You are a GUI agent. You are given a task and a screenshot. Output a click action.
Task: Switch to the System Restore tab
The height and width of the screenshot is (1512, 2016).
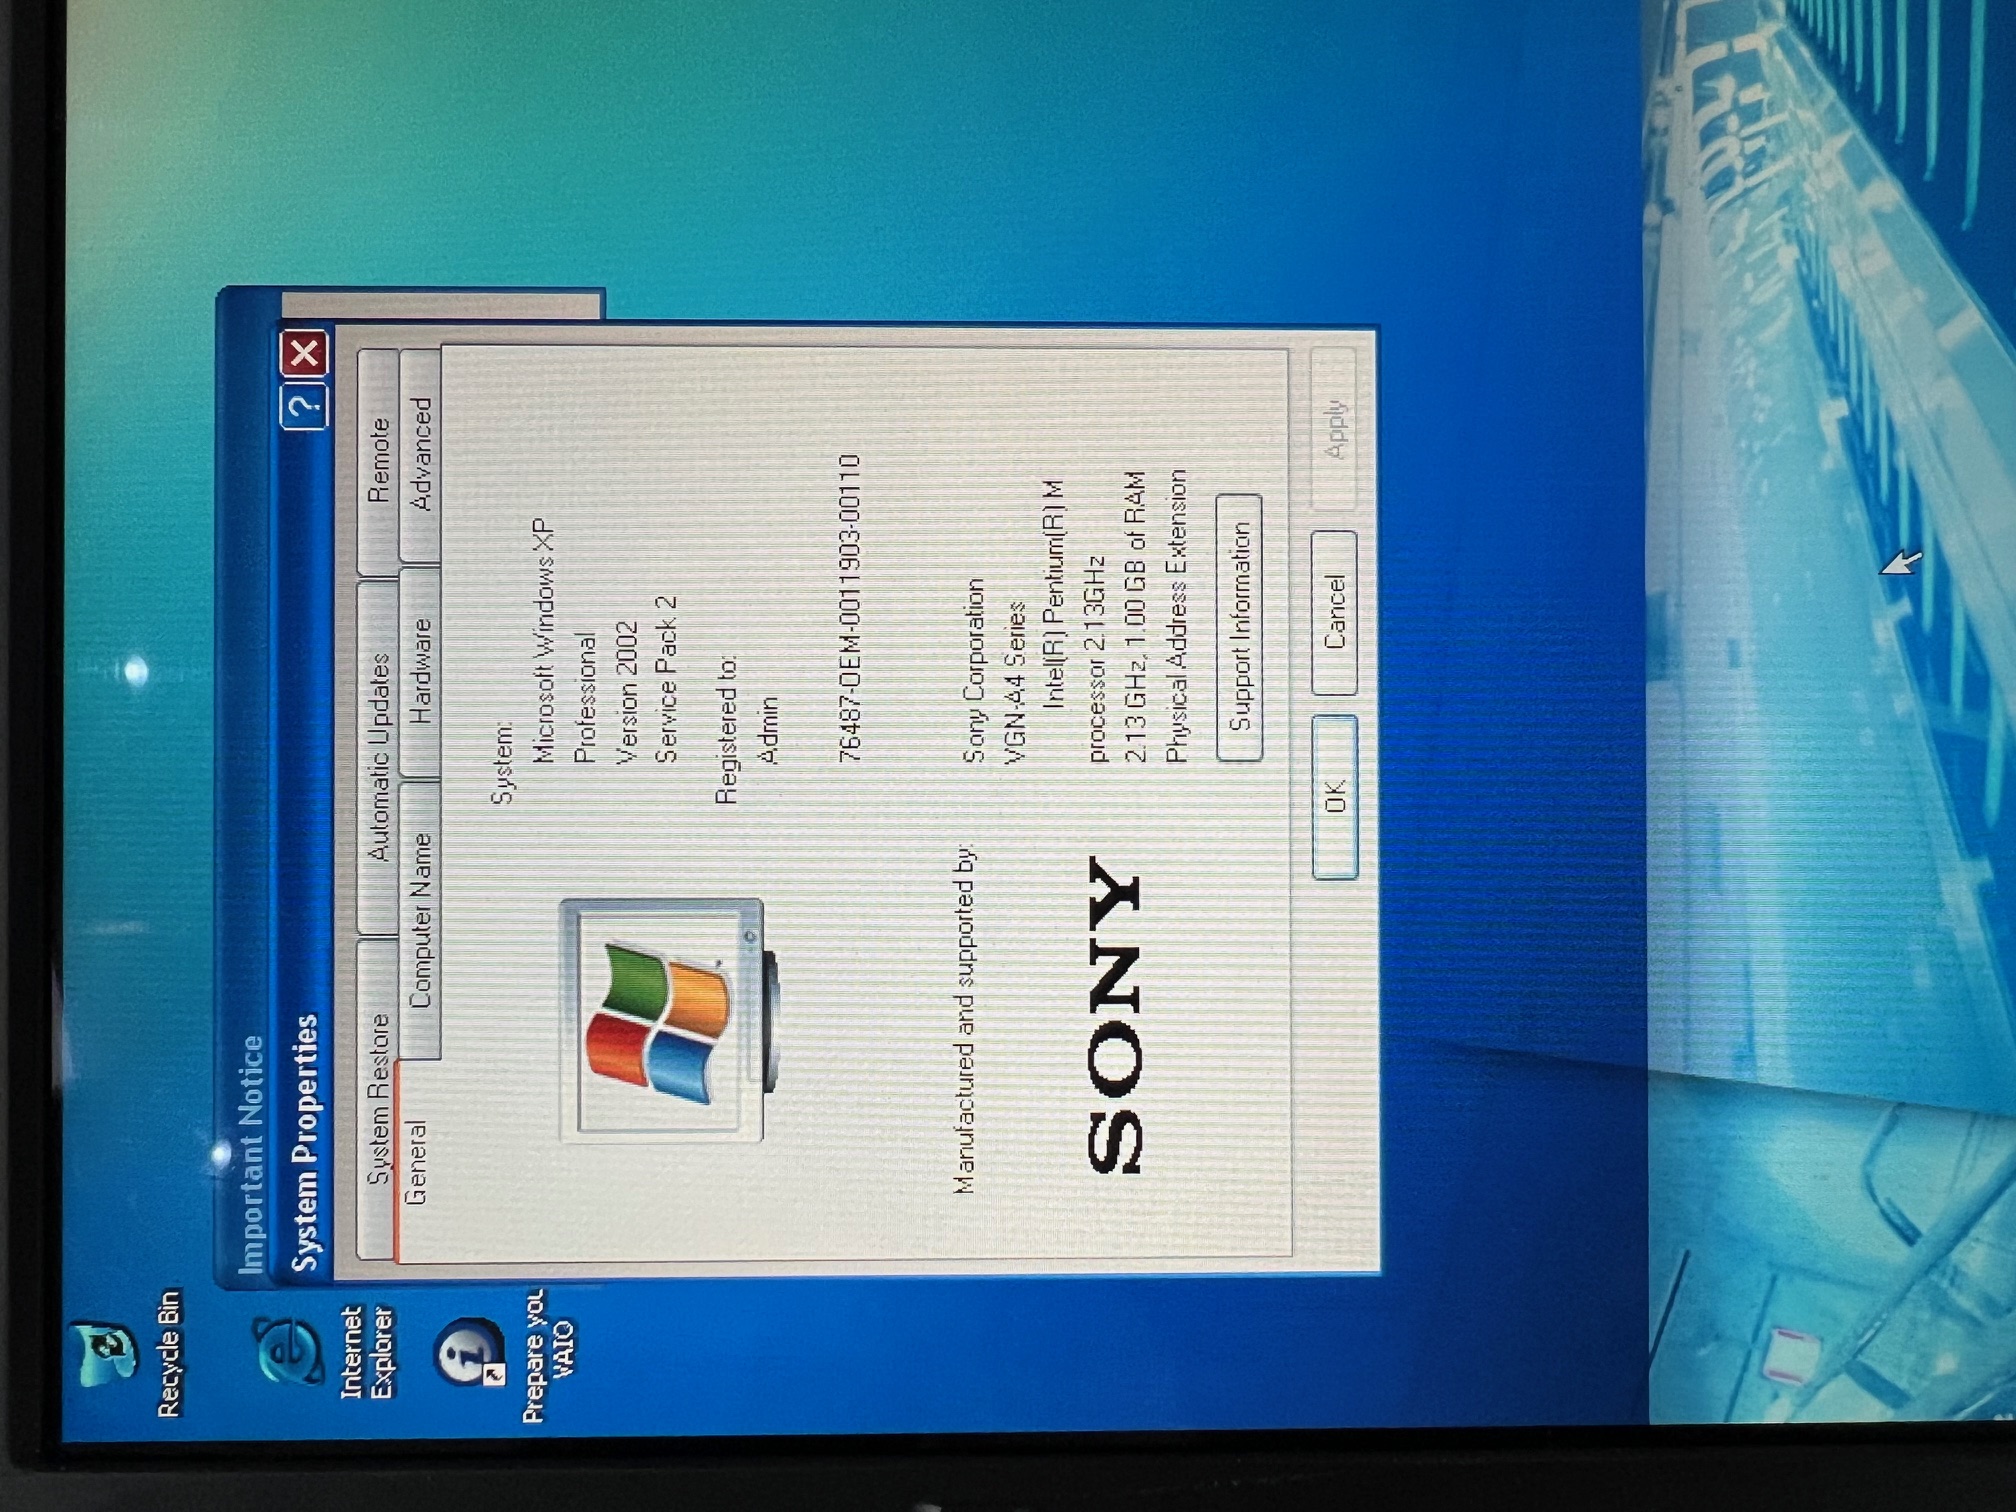[x=377, y=1098]
